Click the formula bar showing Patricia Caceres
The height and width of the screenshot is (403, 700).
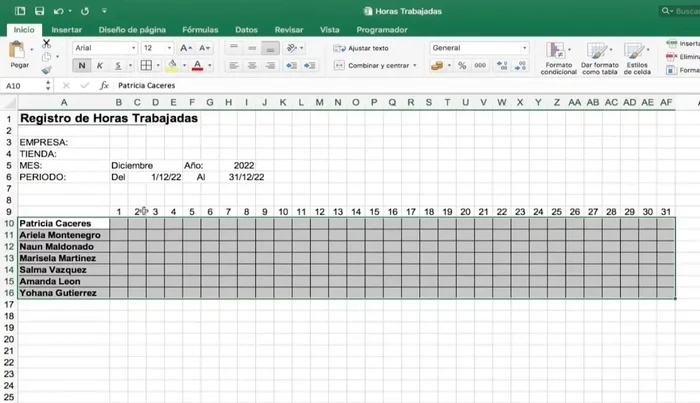pos(406,85)
